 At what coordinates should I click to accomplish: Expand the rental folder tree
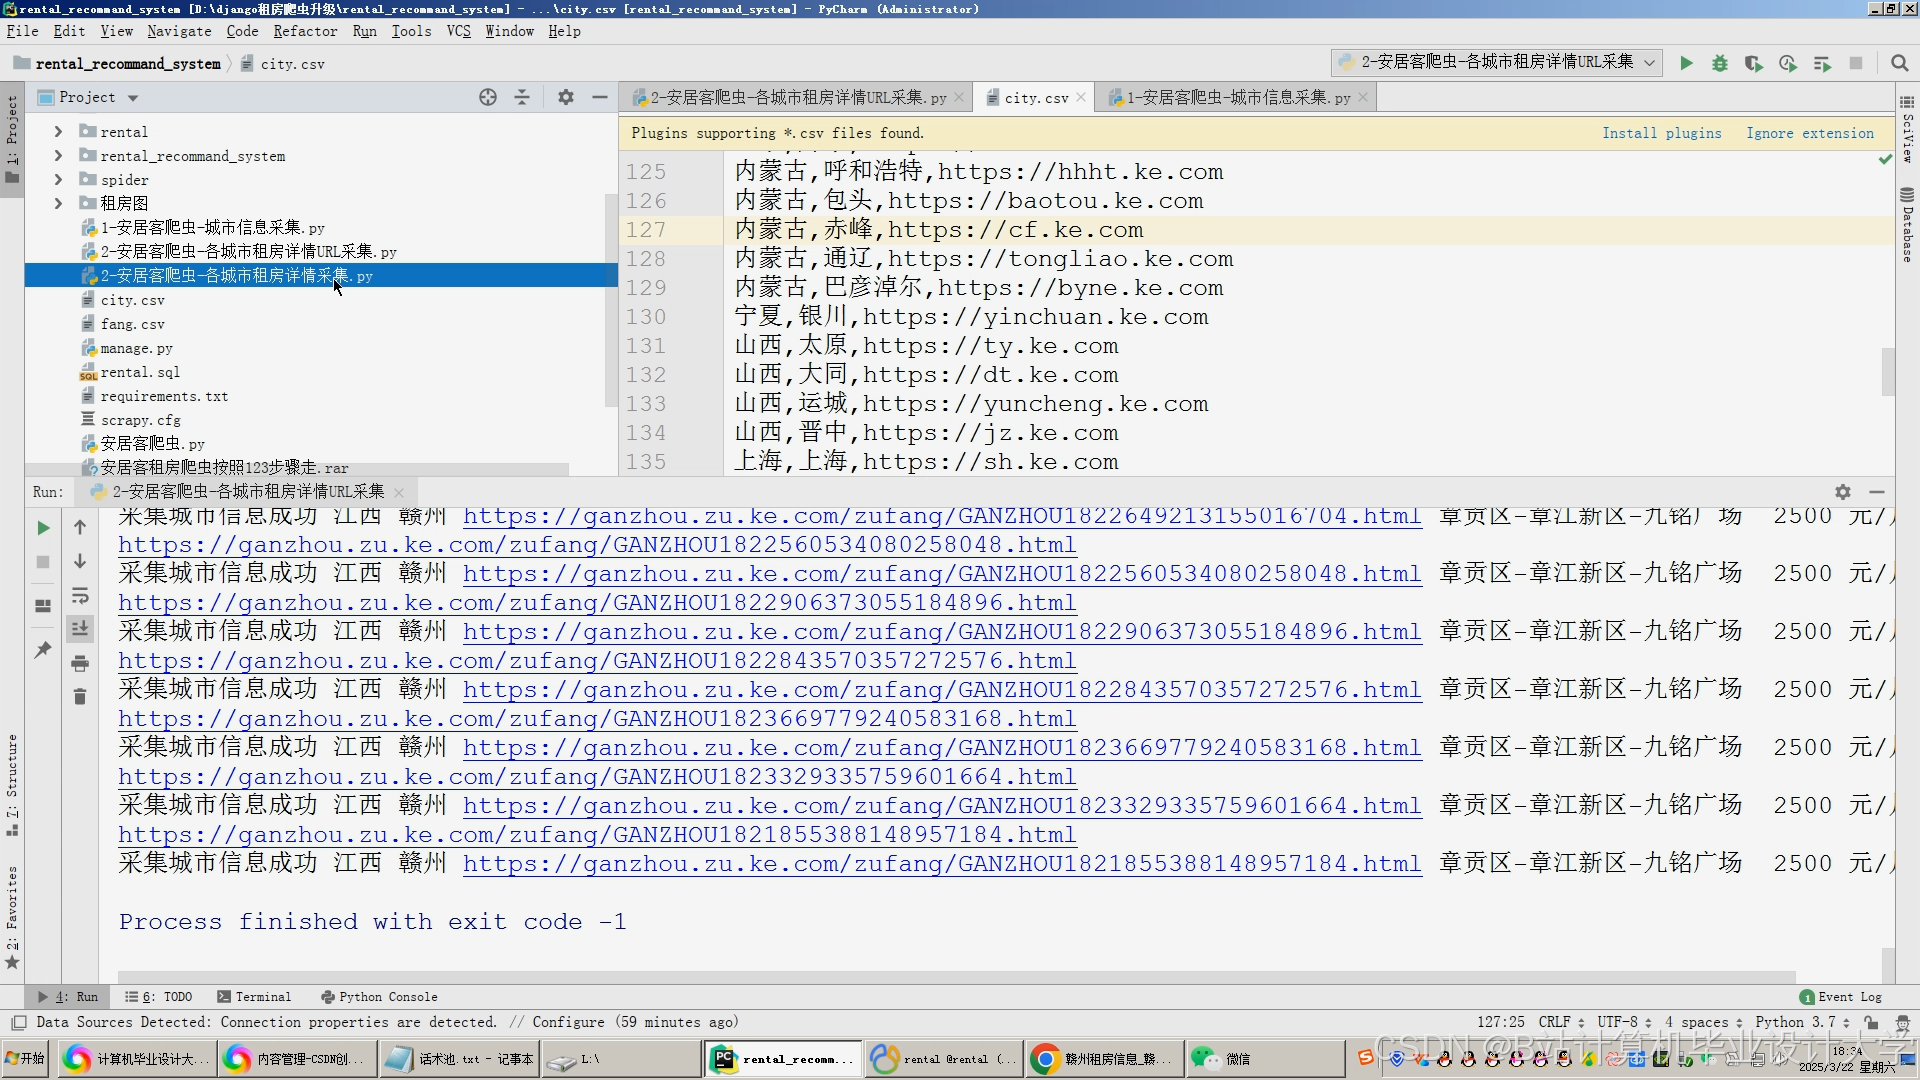59,131
